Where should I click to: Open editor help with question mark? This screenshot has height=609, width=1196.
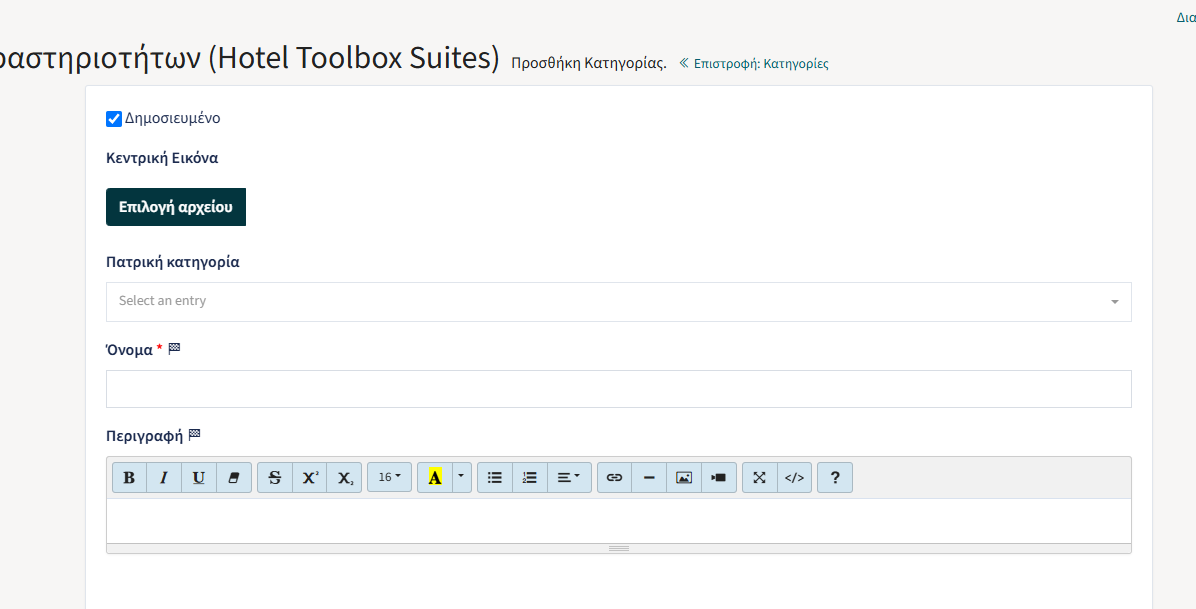pyautogui.click(x=835, y=478)
